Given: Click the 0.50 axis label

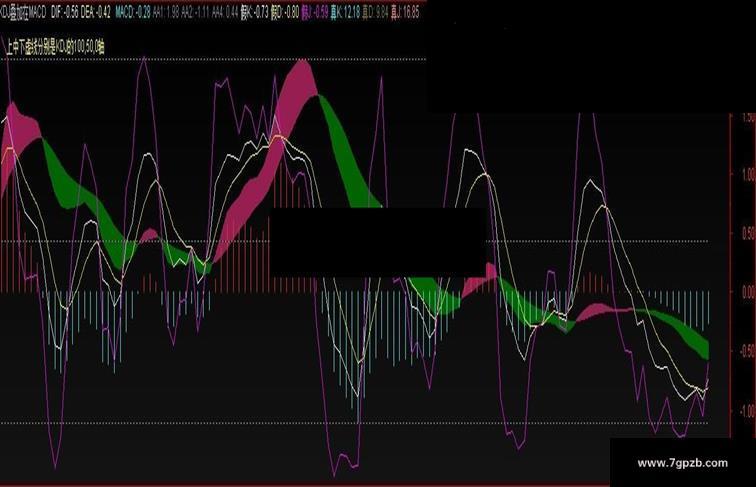Looking at the screenshot, I should pyautogui.click(x=749, y=234).
